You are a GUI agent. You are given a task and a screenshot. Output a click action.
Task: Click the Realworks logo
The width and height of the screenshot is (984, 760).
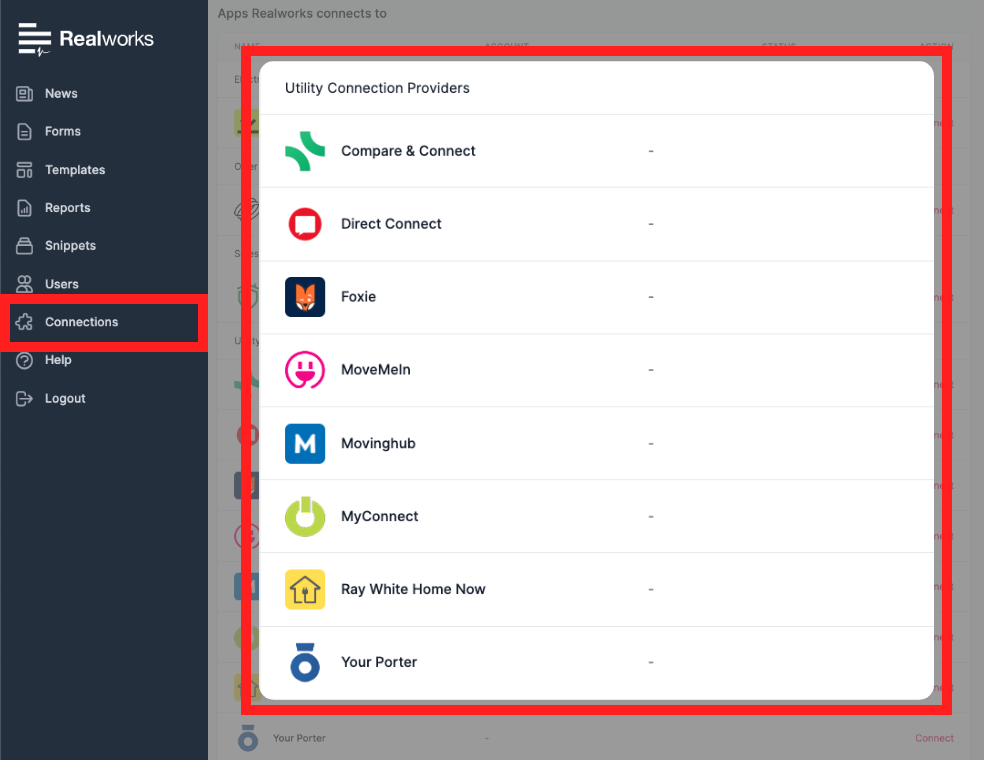pyautogui.click(x=86, y=39)
